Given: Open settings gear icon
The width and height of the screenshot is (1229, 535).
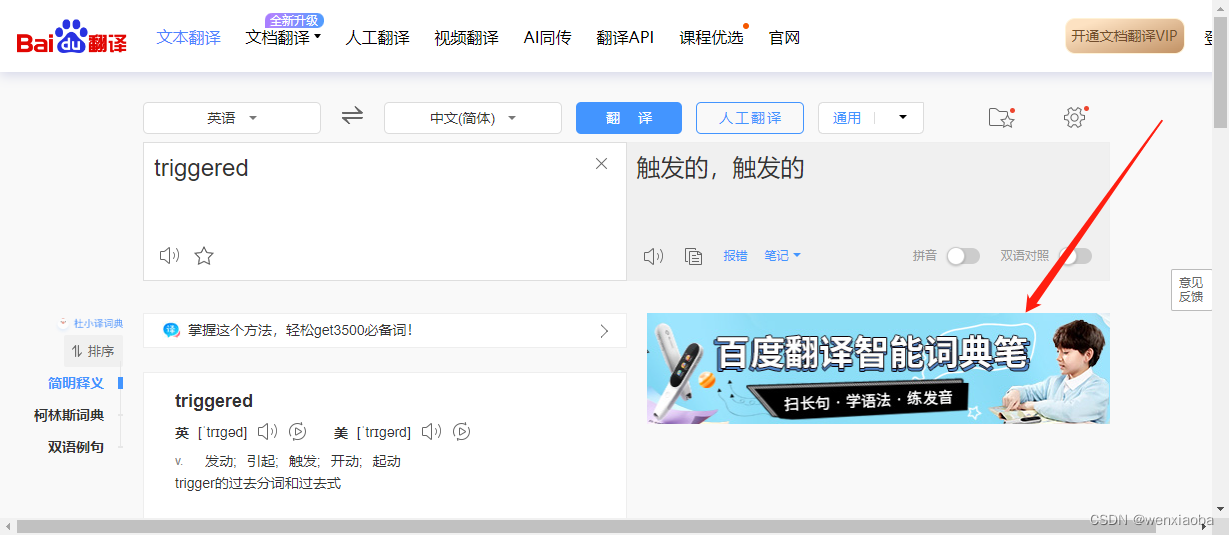Looking at the screenshot, I should pyautogui.click(x=1075, y=117).
